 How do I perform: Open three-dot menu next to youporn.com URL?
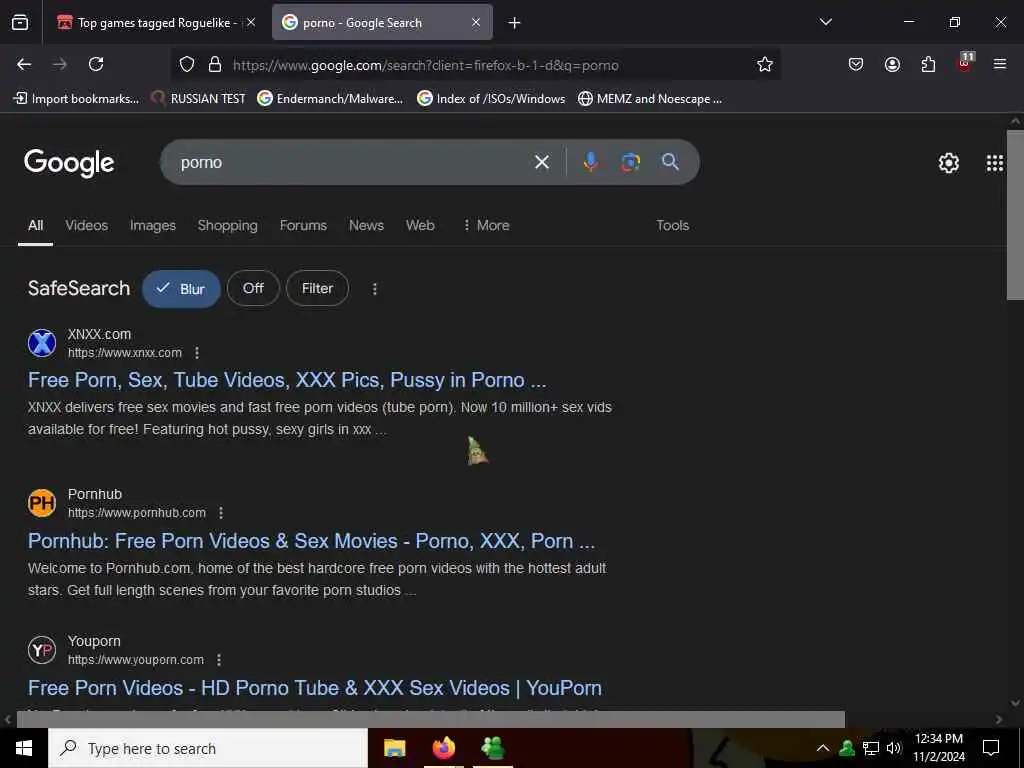219,660
